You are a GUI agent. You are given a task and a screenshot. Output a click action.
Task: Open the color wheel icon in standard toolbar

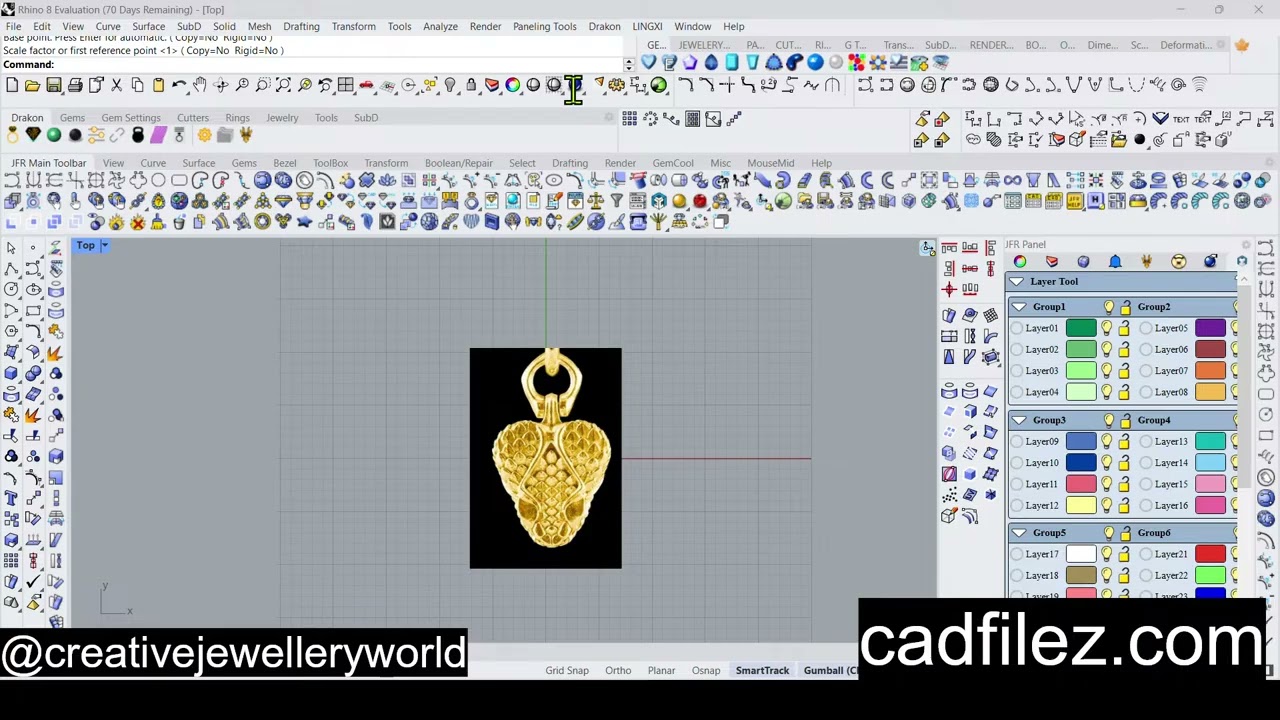512,85
